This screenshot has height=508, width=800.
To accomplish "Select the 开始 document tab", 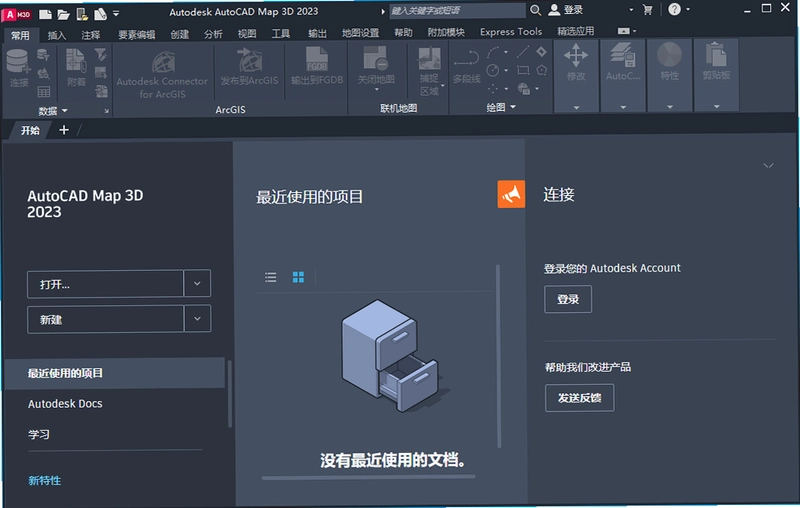I will 30,131.
